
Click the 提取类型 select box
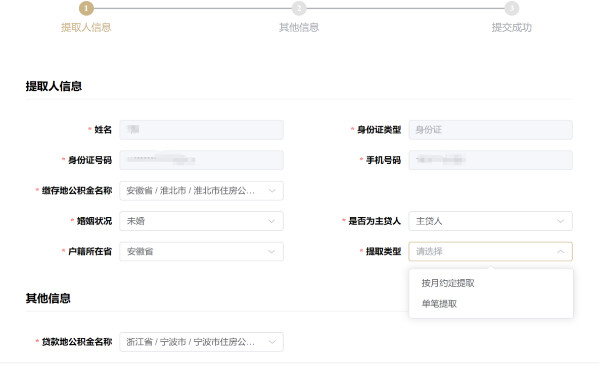(x=491, y=251)
